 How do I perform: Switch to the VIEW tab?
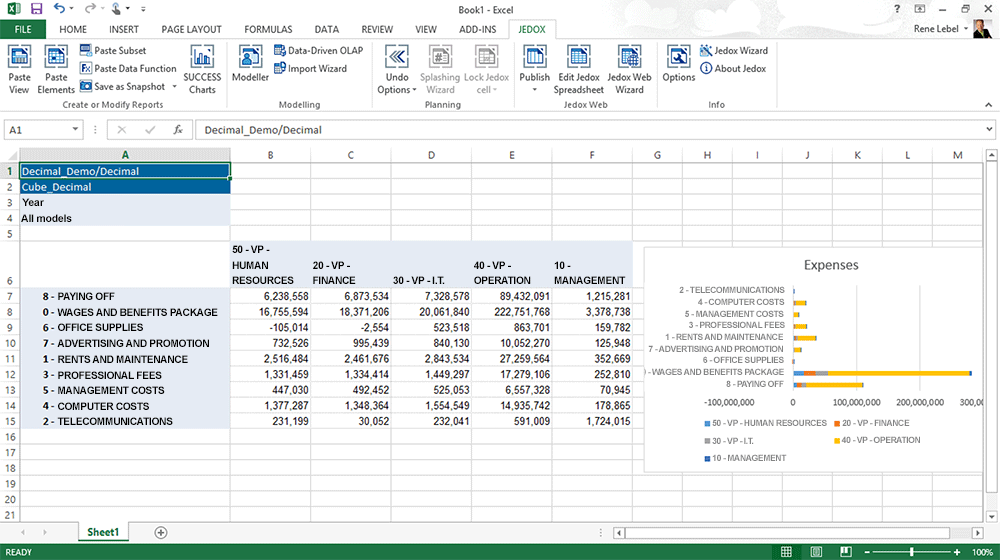[x=426, y=29]
